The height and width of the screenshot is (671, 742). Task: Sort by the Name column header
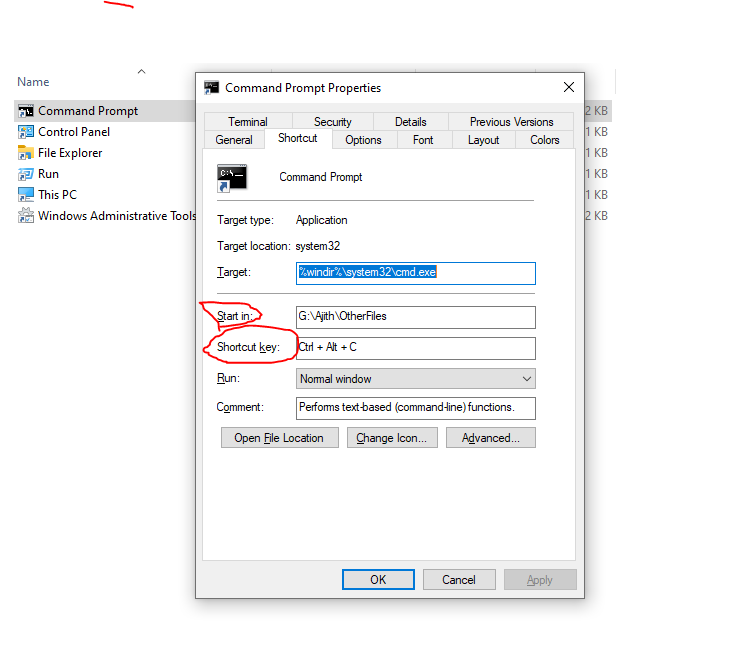coord(33,82)
